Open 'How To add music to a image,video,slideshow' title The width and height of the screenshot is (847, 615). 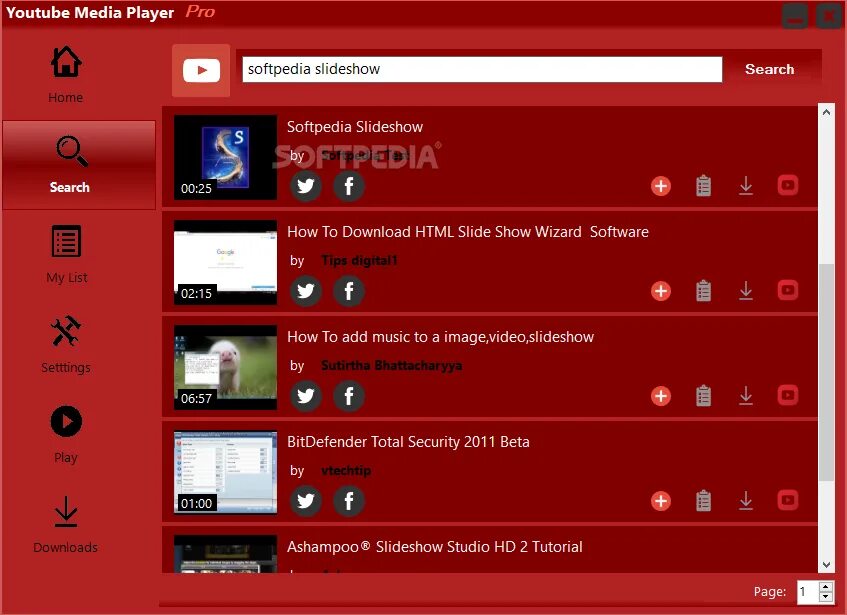440,337
